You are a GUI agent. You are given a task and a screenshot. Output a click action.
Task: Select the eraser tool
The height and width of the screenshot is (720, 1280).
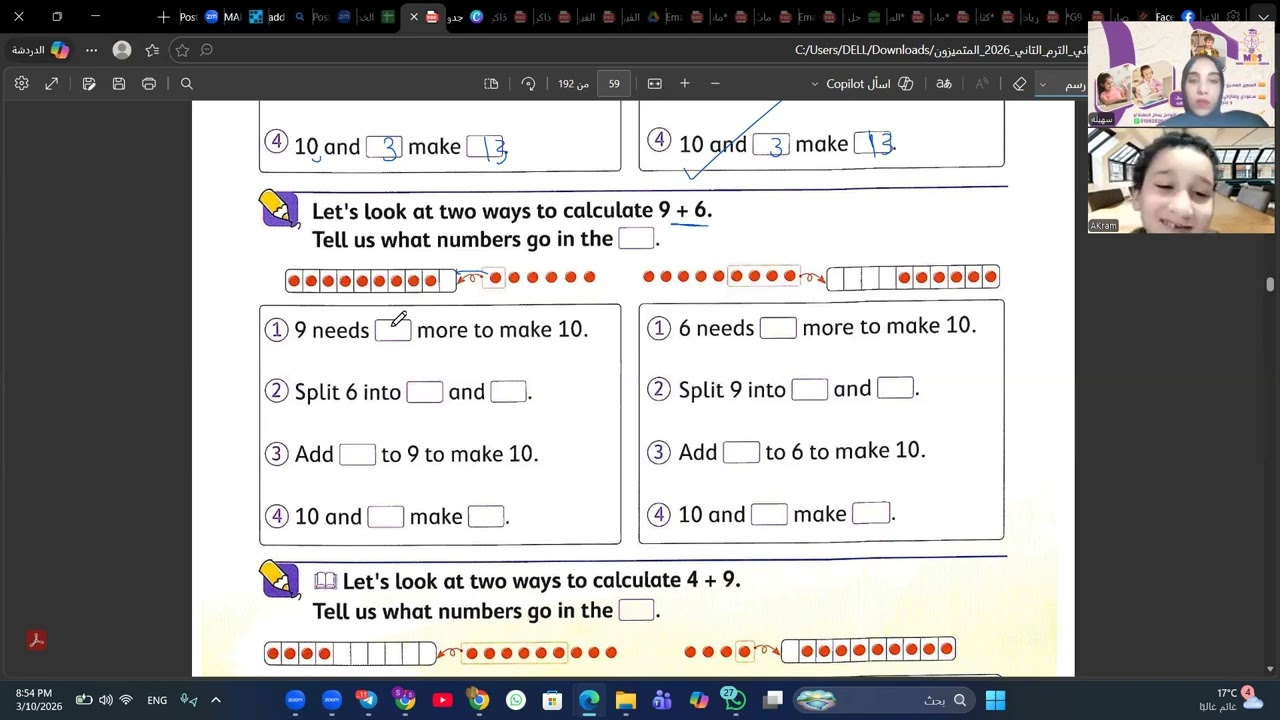(1019, 84)
